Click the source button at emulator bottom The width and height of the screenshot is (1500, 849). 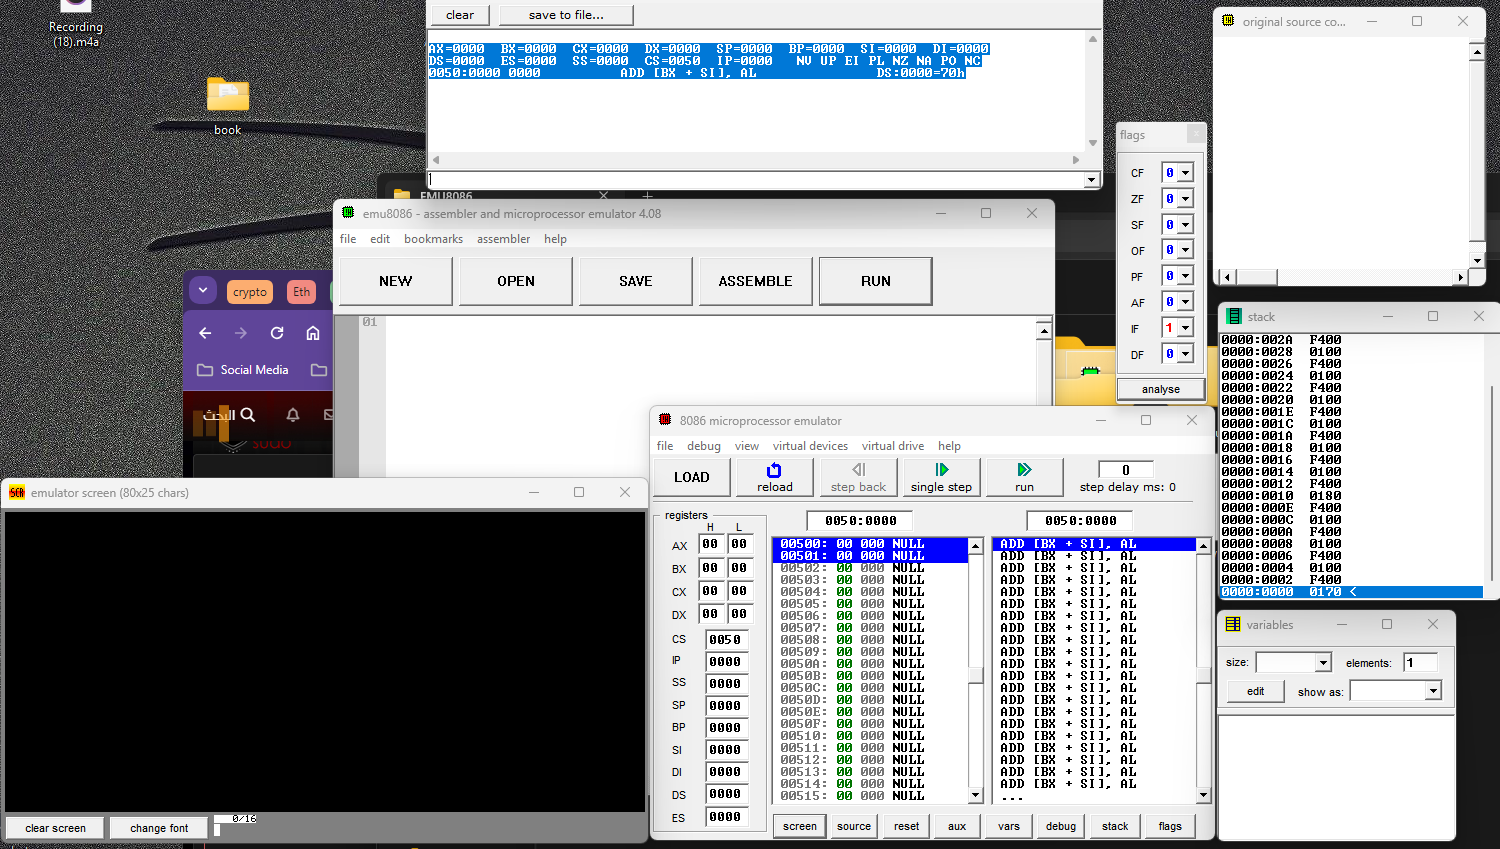point(854,826)
